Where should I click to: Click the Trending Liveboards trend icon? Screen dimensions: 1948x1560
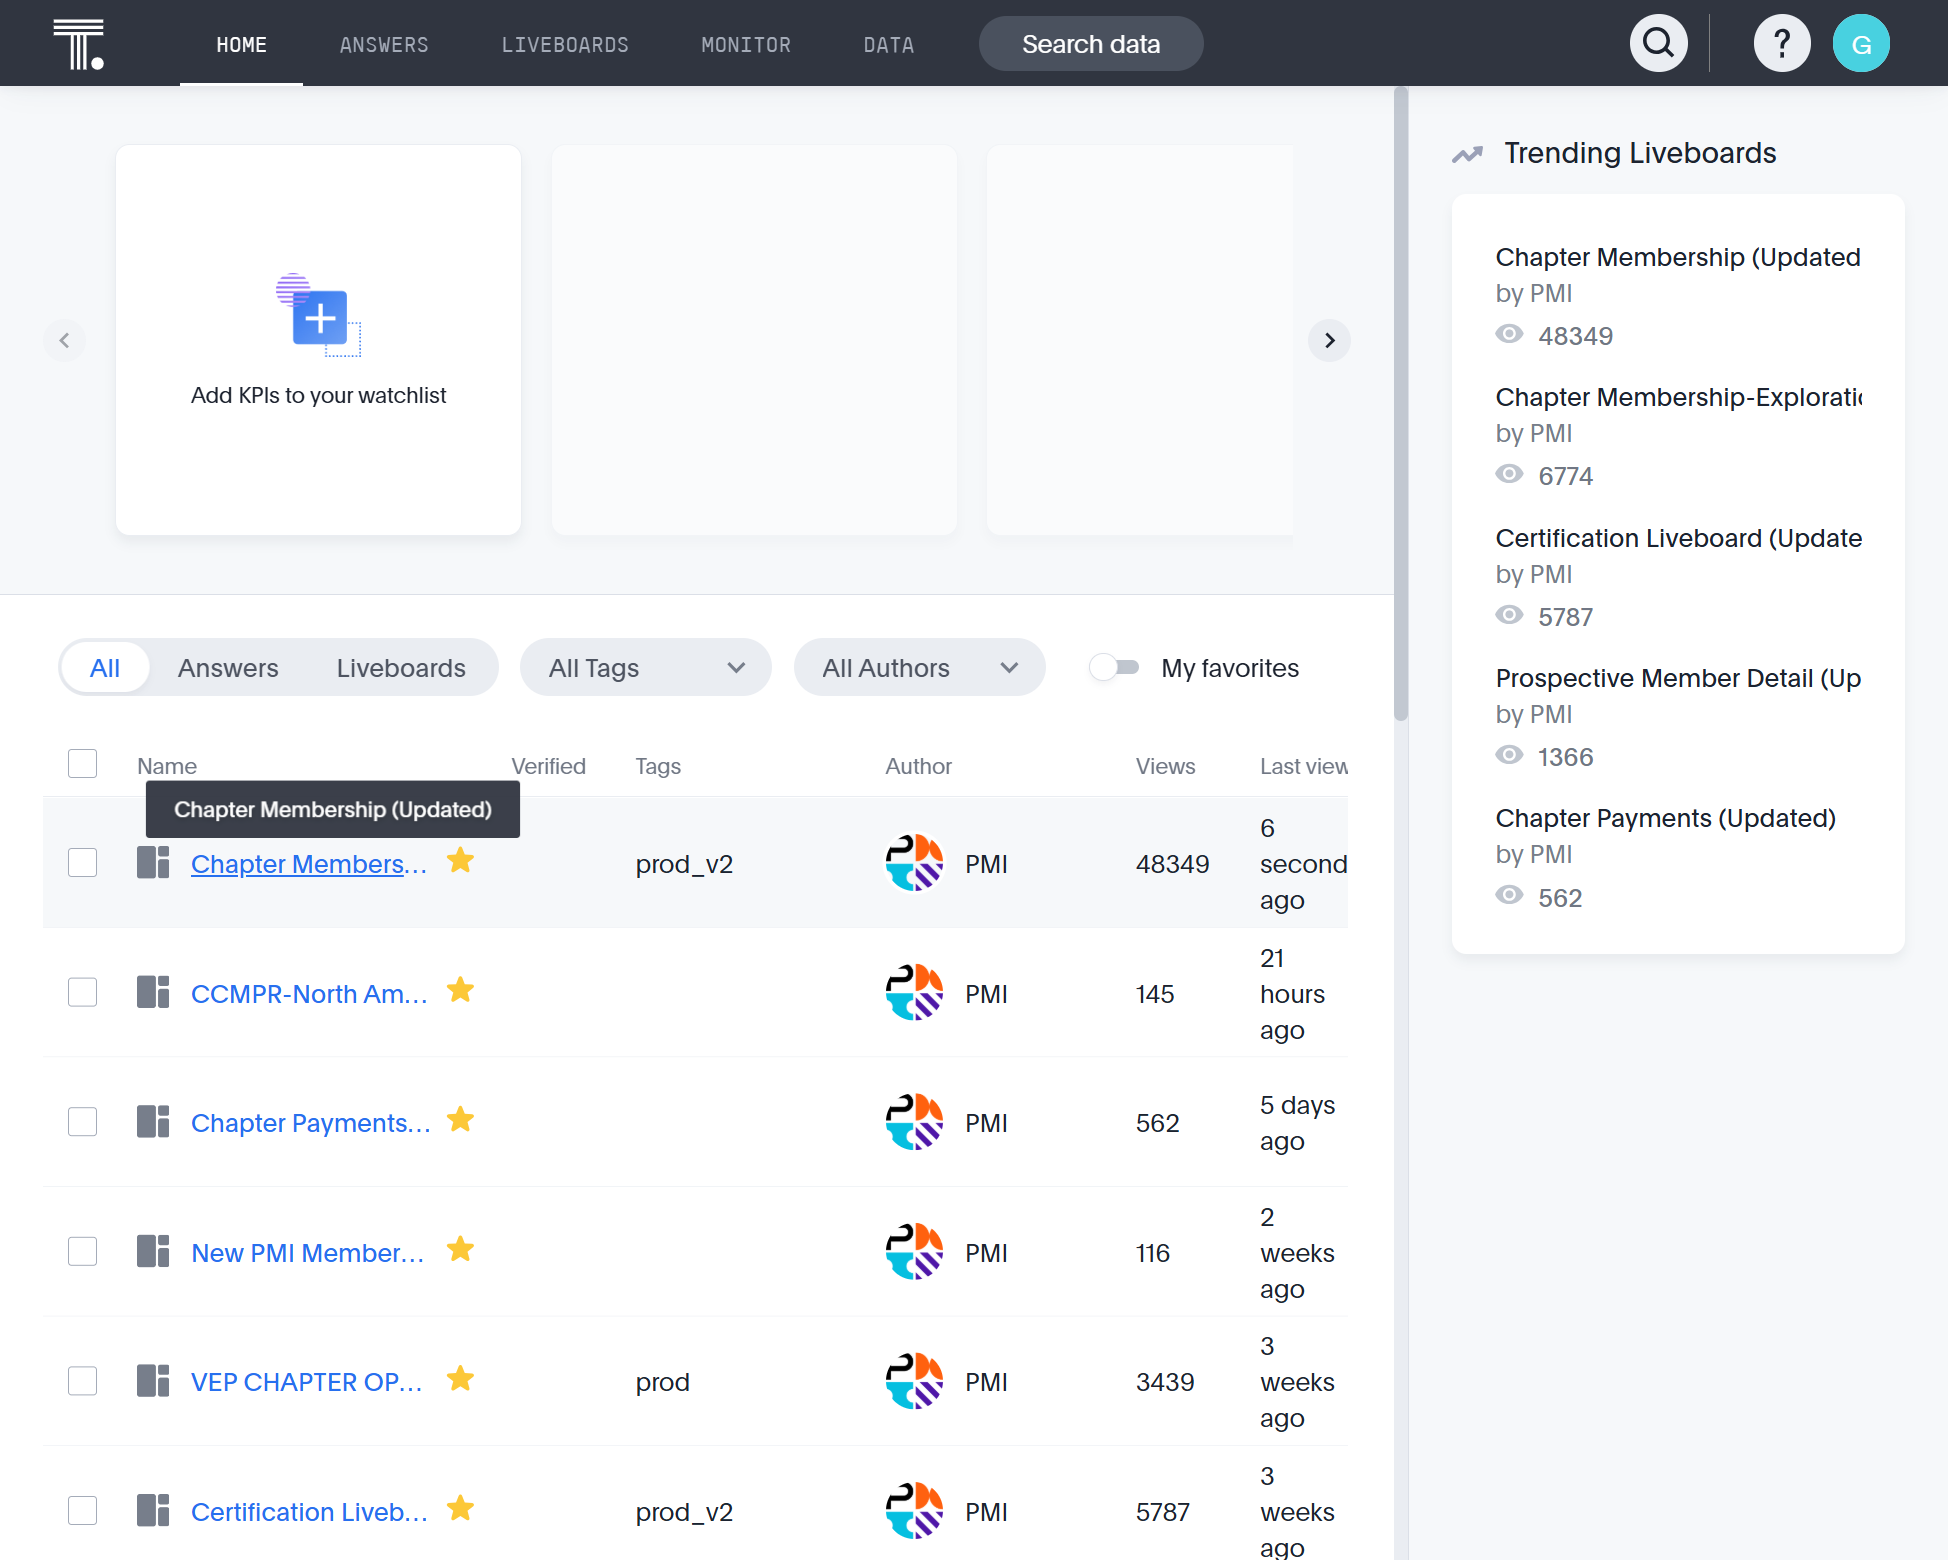1467,154
